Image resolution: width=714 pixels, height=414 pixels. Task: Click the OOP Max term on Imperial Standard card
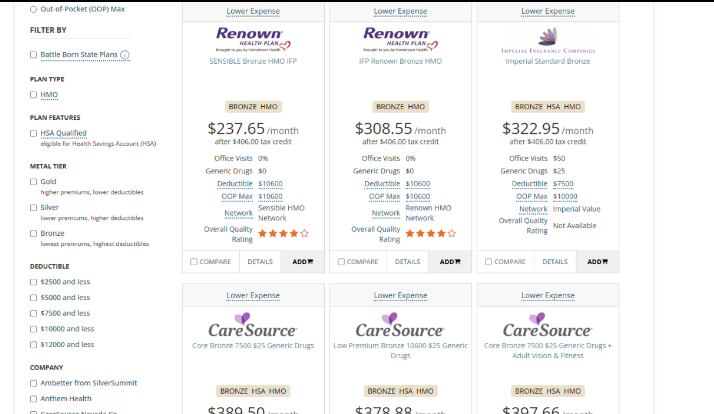tap(532, 196)
